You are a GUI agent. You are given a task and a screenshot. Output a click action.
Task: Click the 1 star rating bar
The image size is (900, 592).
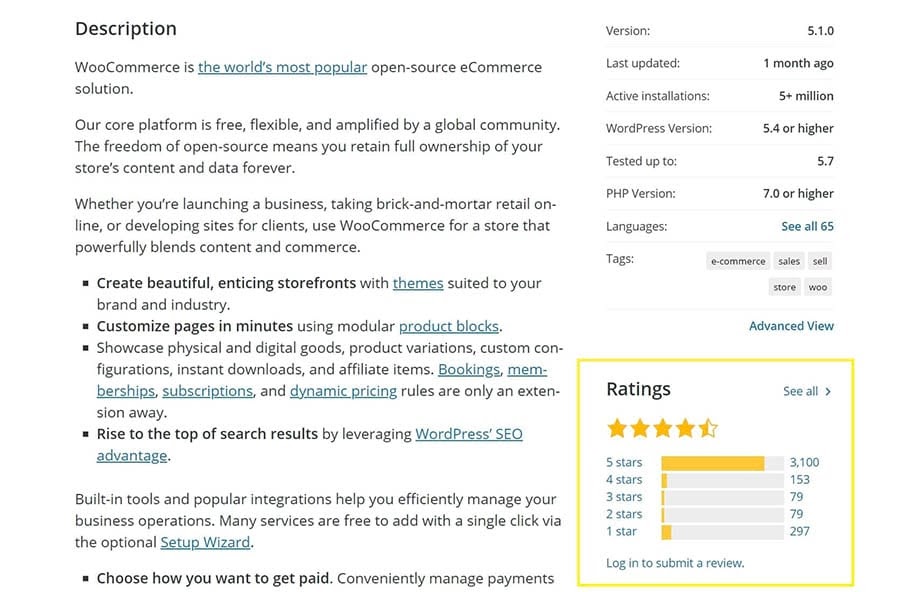[x=722, y=531]
